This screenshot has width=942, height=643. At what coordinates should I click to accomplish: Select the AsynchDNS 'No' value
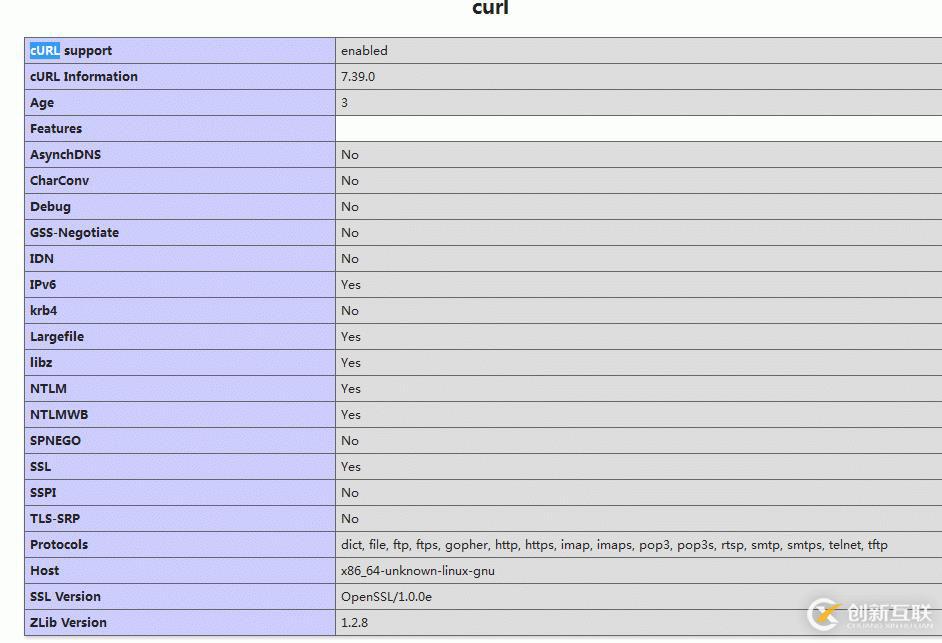tap(348, 154)
